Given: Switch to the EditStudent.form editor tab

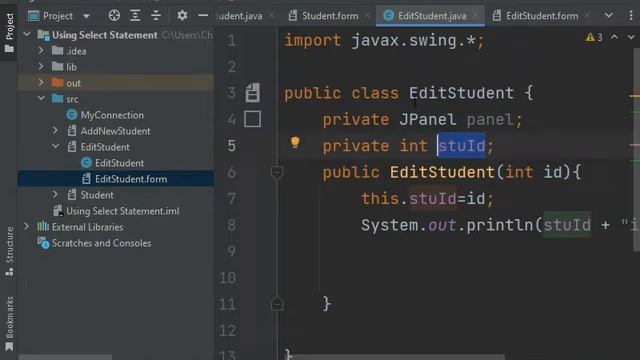Looking at the screenshot, I should pos(536,16).
